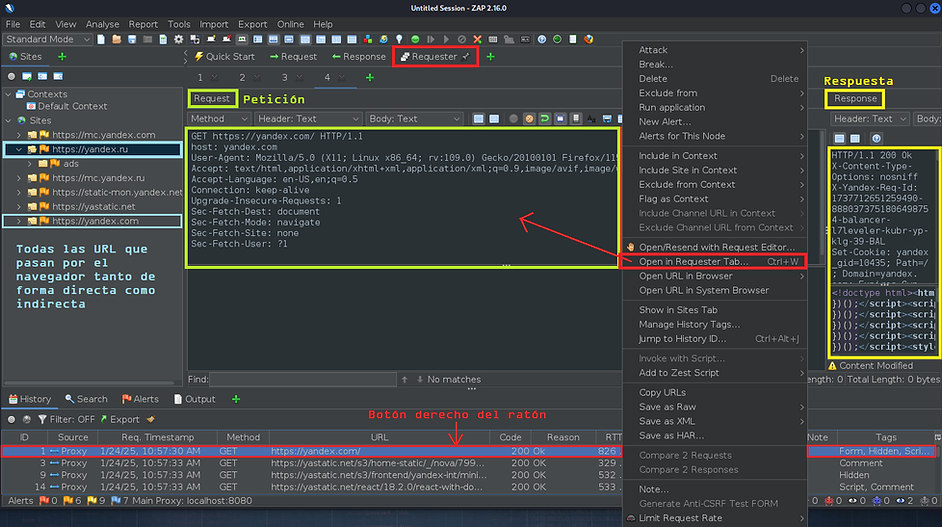Add new requester tab with green plus after tab 4

pyautogui.click(x=369, y=78)
